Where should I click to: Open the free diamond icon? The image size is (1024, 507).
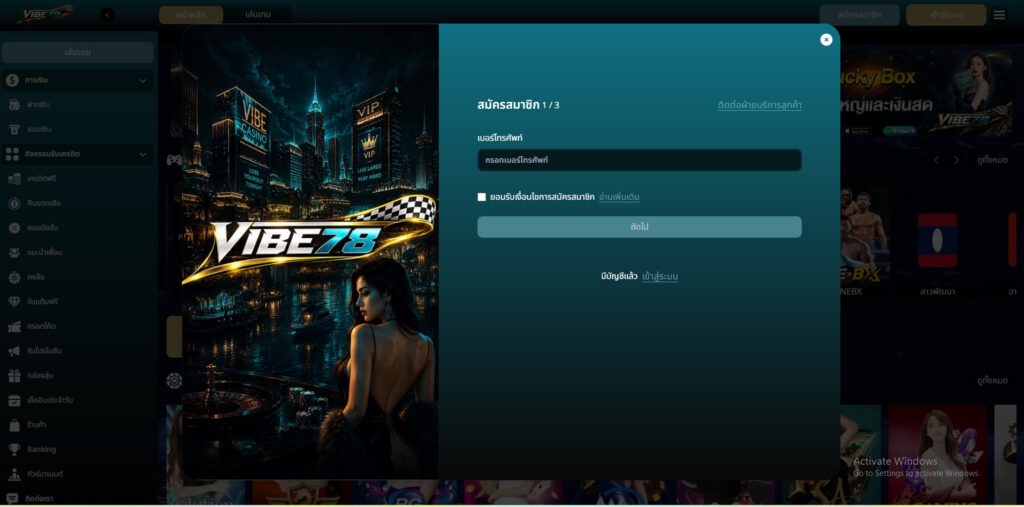pyautogui.click(x=14, y=302)
